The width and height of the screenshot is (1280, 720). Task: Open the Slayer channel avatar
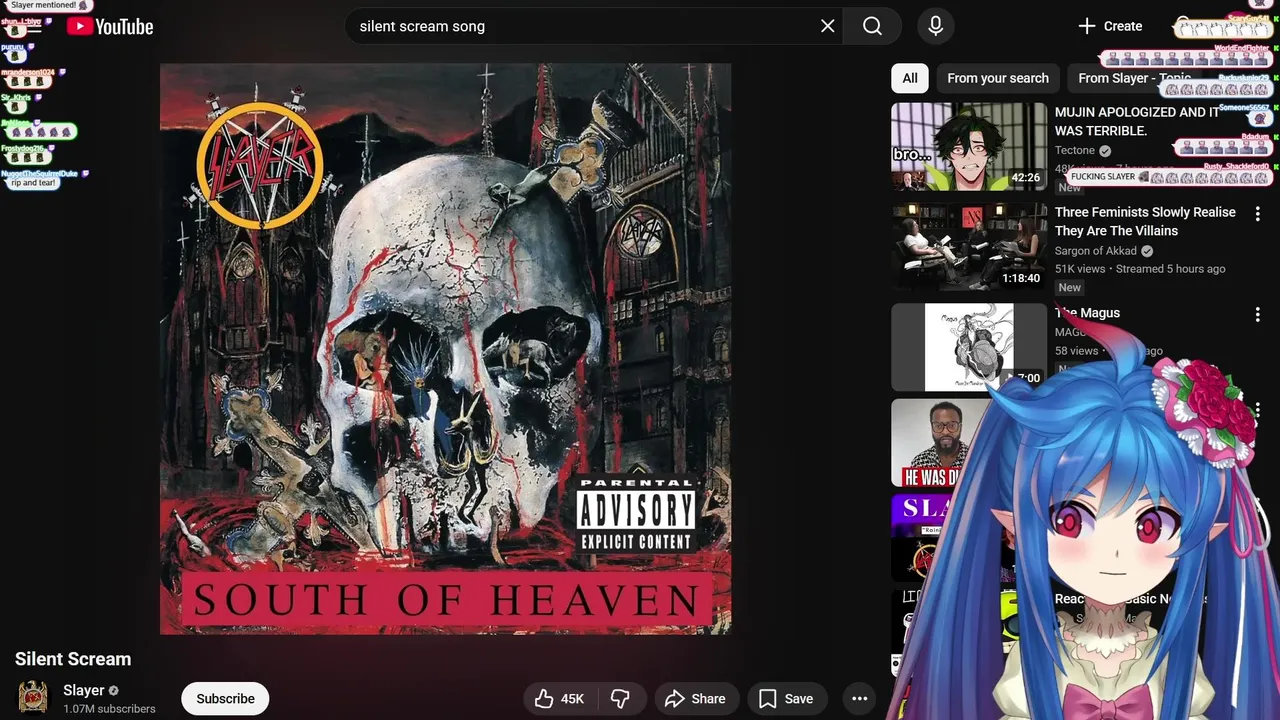coord(33,698)
